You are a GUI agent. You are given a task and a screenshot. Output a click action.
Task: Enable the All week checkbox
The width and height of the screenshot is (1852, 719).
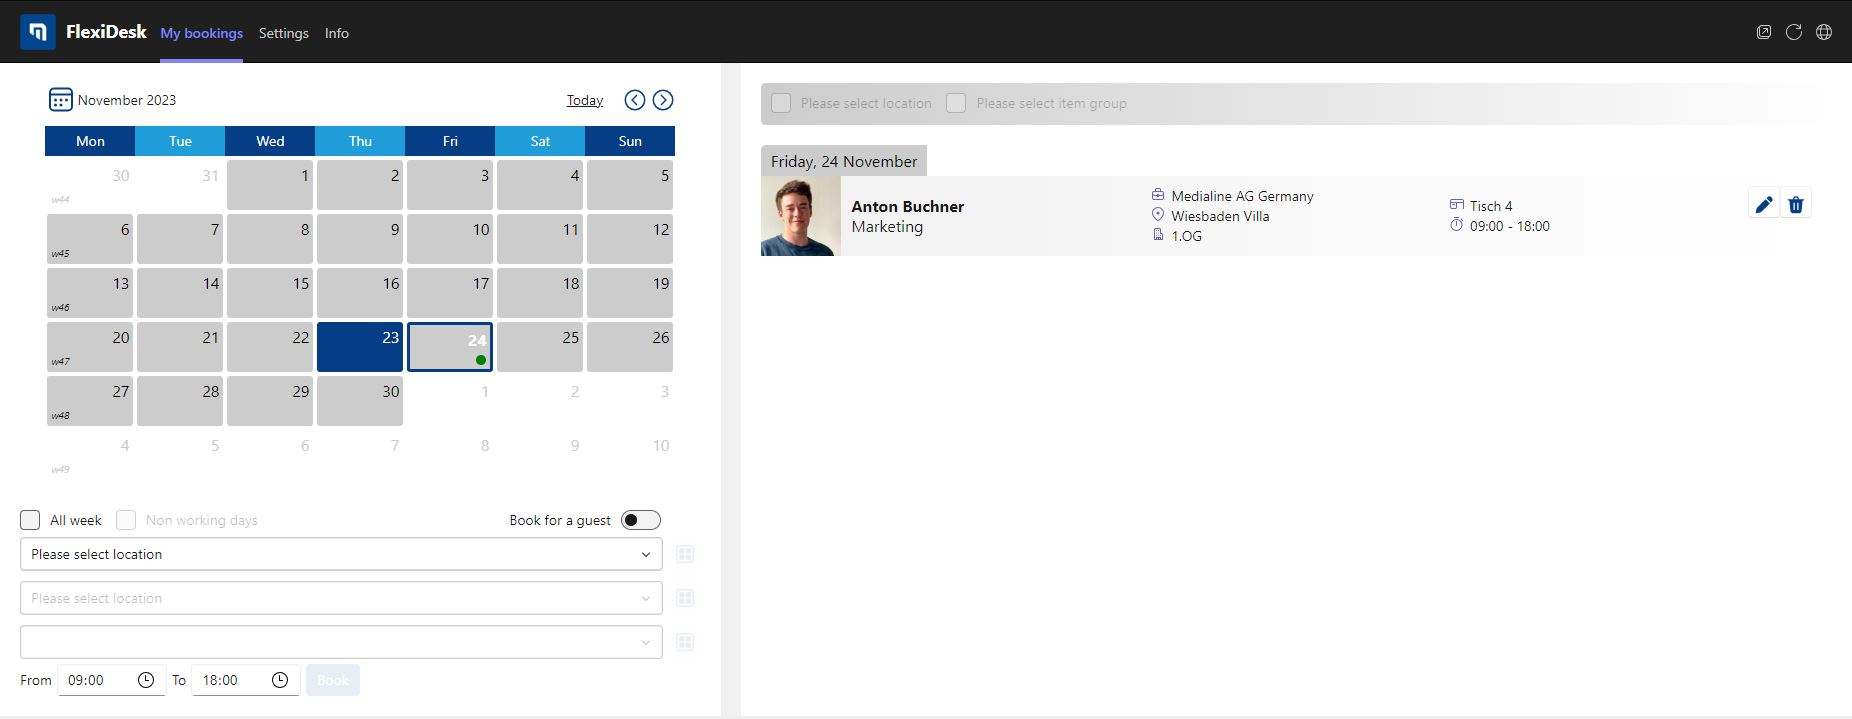[x=30, y=520]
